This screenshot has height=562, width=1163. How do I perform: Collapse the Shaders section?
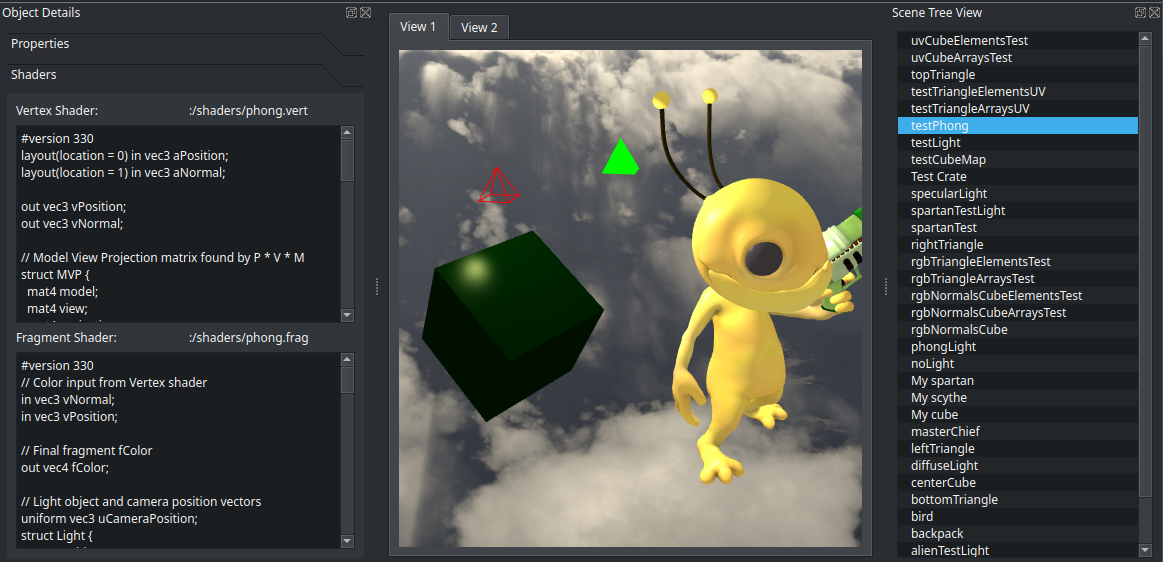[x=34, y=75]
